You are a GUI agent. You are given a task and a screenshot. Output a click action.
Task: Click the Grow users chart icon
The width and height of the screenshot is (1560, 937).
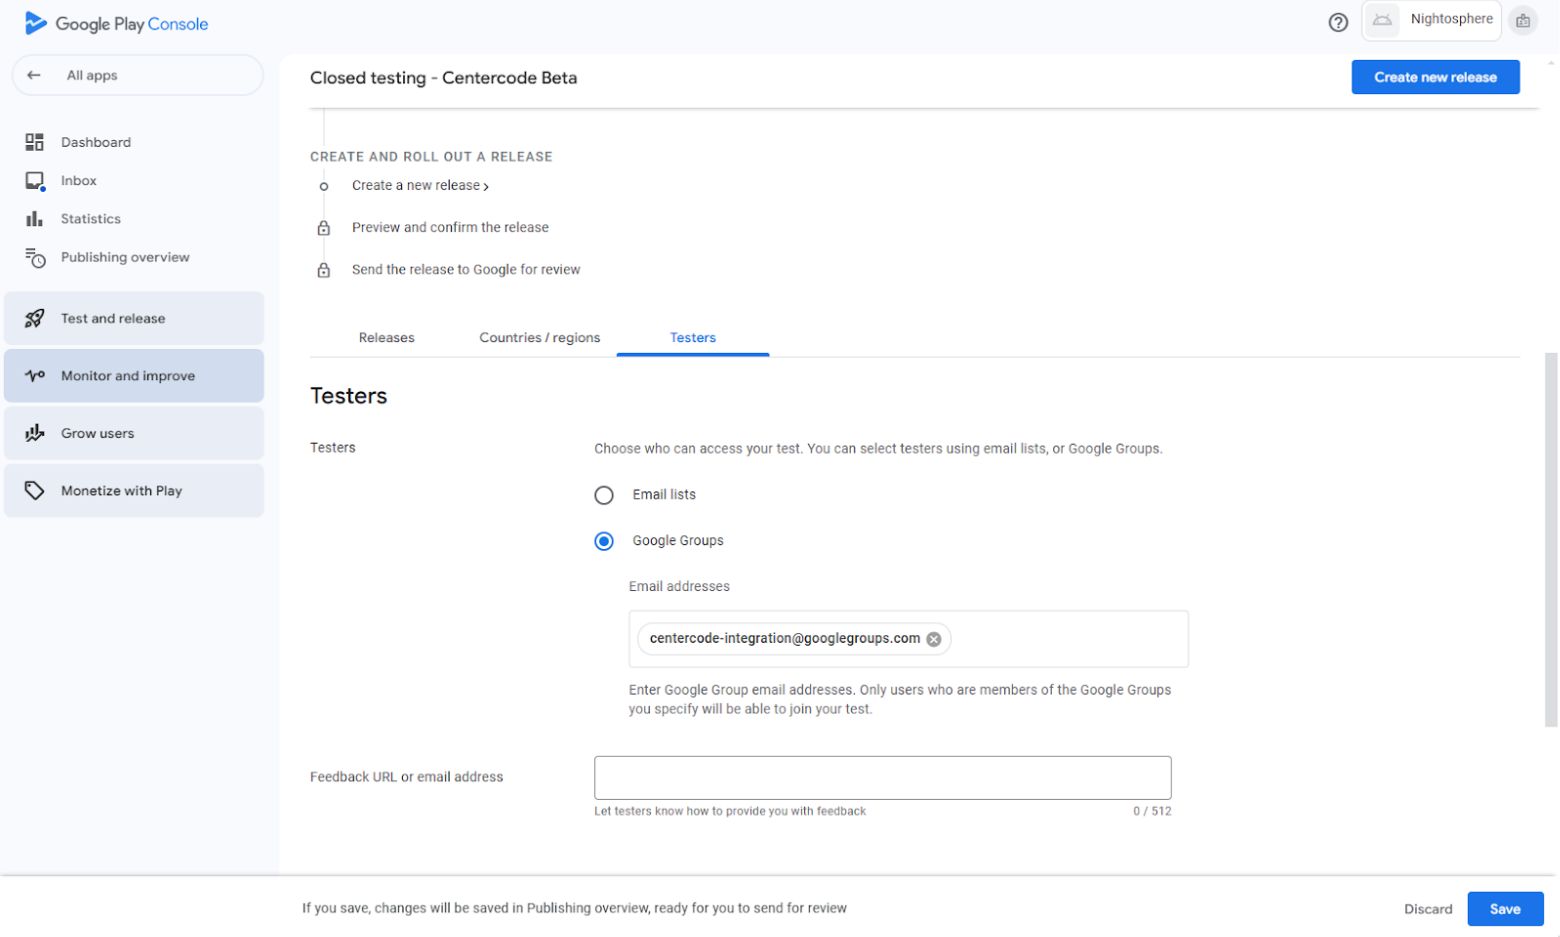click(x=35, y=433)
